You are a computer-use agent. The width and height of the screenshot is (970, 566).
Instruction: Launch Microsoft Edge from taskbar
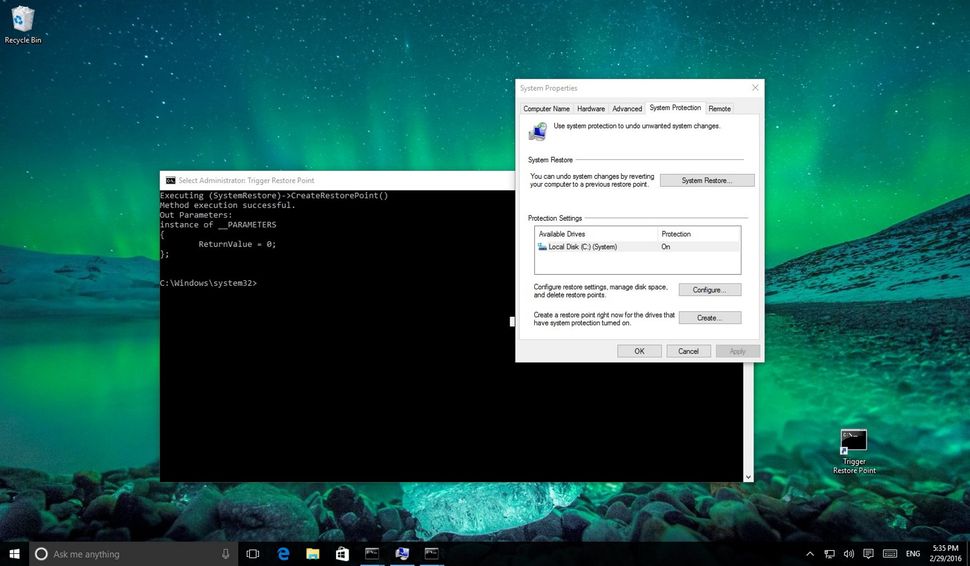[x=283, y=554]
